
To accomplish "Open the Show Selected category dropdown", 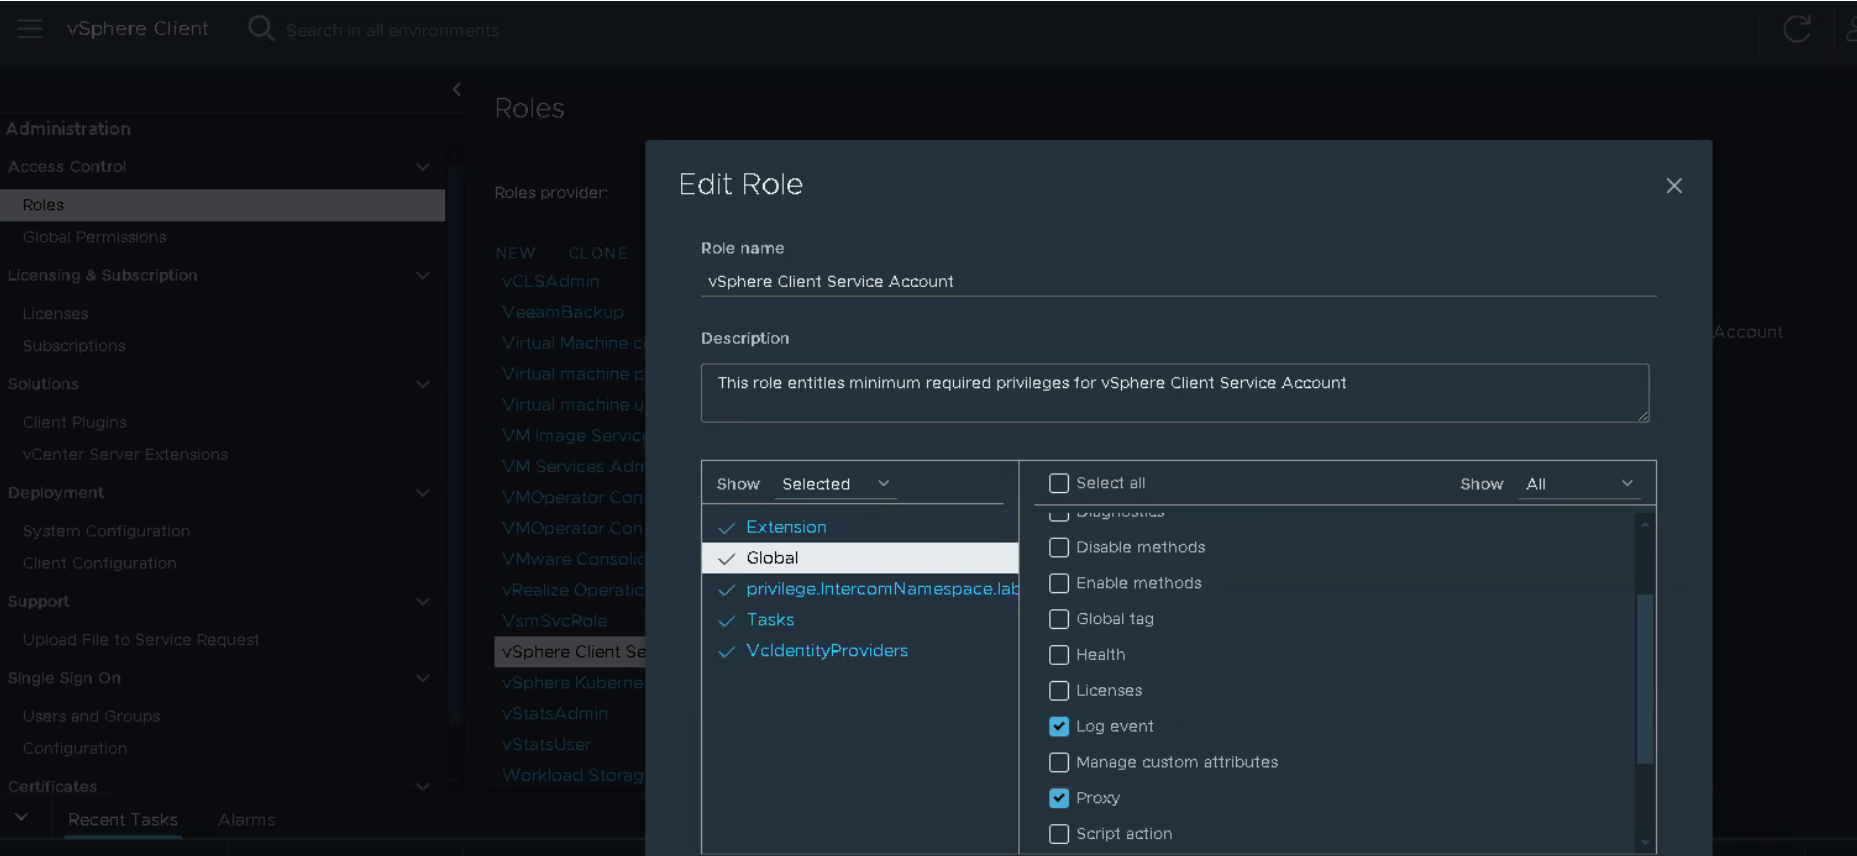I will pos(835,484).
